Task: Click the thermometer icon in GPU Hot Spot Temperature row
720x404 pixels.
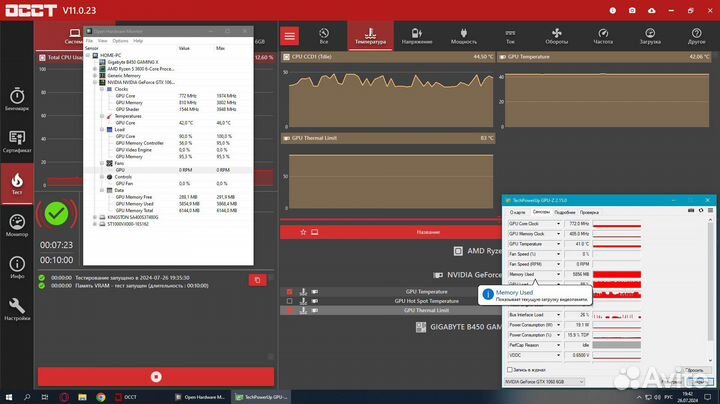Action: pyautogui.click(x=303, y=301)
